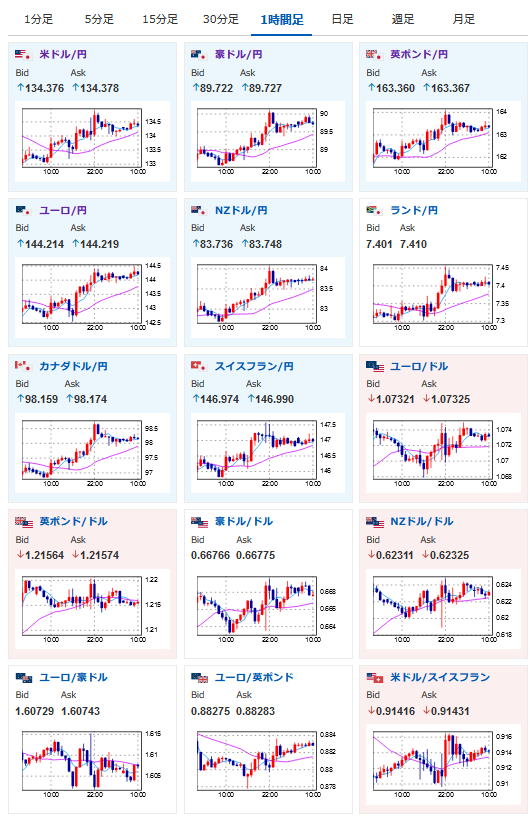Open the ユーロ/円 currency pair link
The height and width of the screenshot is (816, 532).
click(x=63, y=210)
